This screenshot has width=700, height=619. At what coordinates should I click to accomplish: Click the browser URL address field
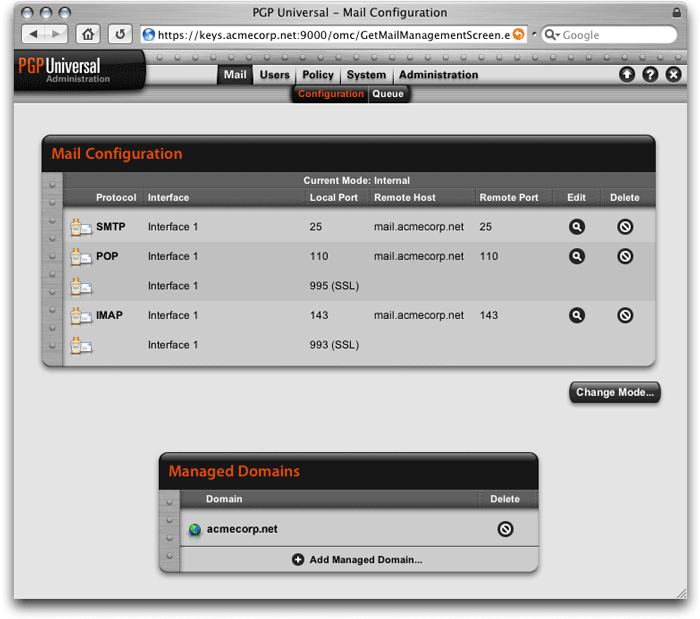tap(333, 35)
